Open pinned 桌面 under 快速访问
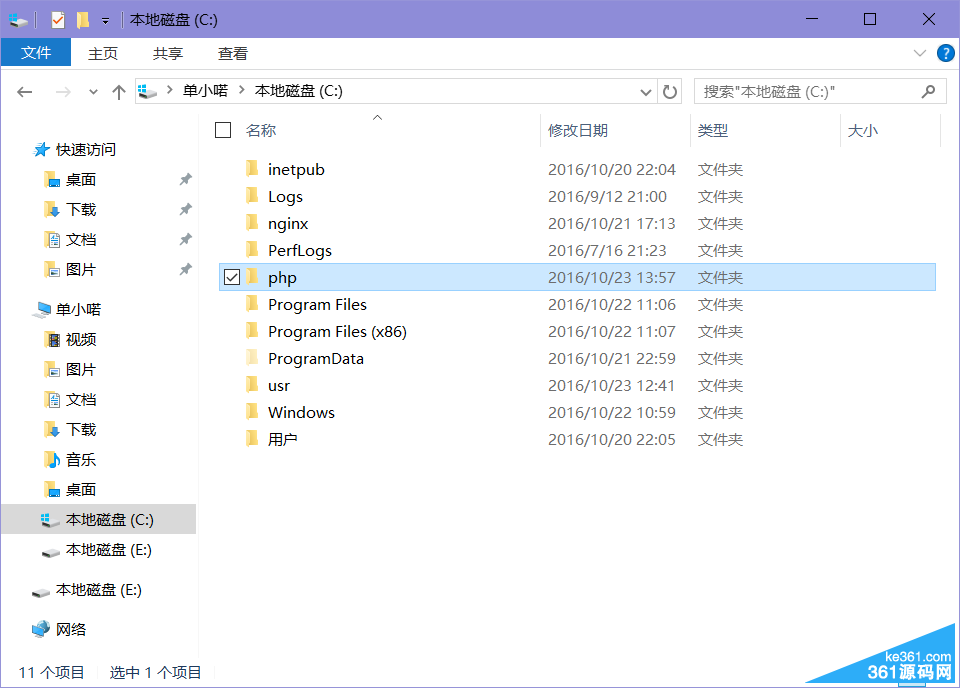The width and height of the screenshot is (960, 688). click(81, 179)
